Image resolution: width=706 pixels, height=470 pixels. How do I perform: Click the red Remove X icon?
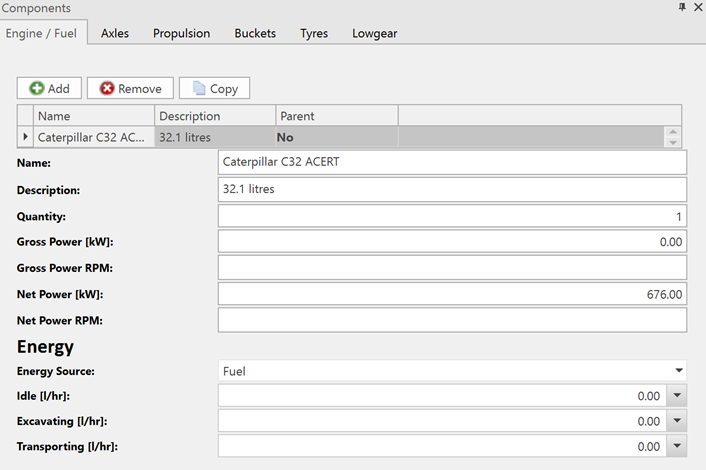107,88
